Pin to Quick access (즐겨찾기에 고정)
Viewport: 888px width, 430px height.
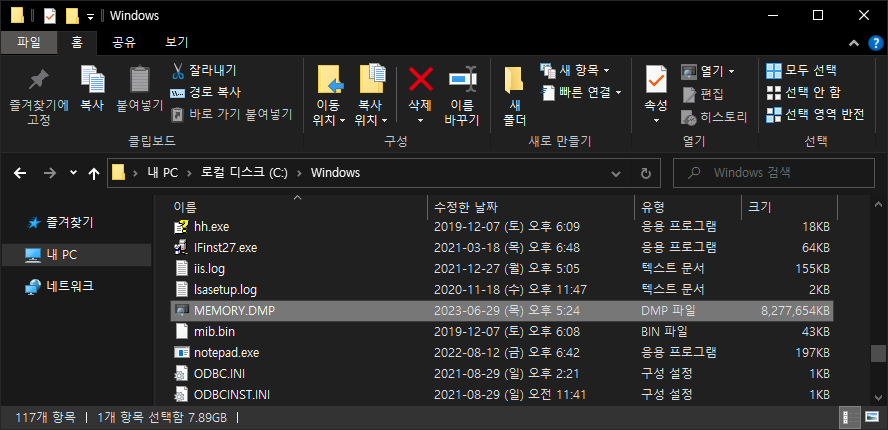(x=39, y=96)
